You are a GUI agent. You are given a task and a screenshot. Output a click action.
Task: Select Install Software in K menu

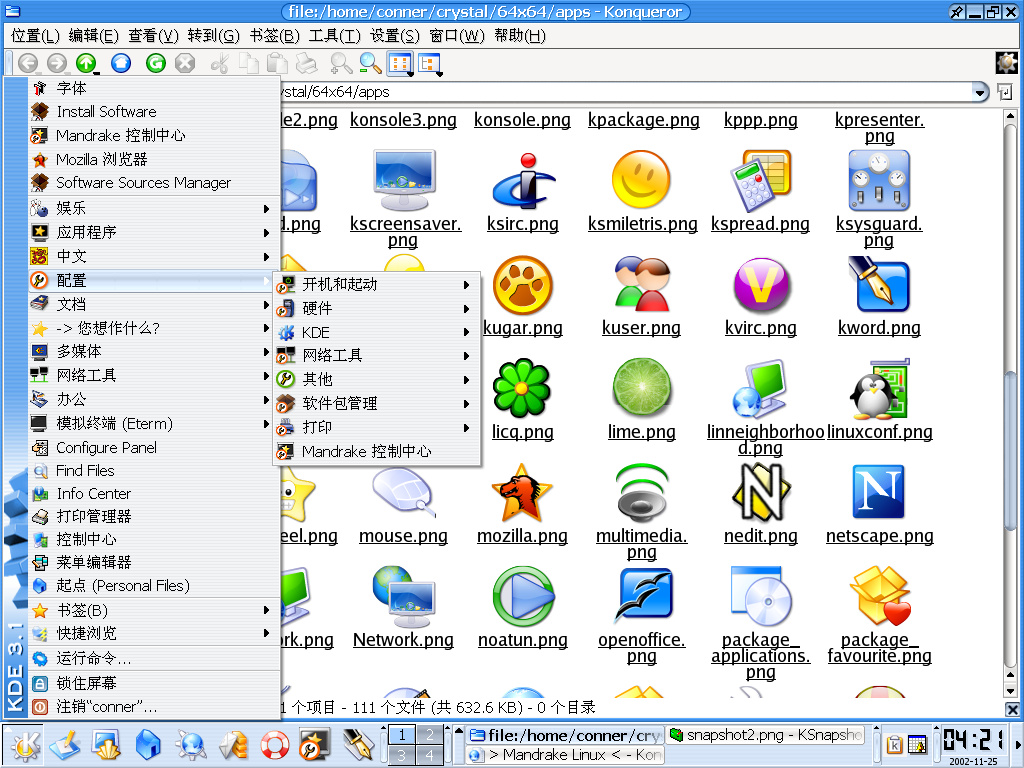coord(154,112)
